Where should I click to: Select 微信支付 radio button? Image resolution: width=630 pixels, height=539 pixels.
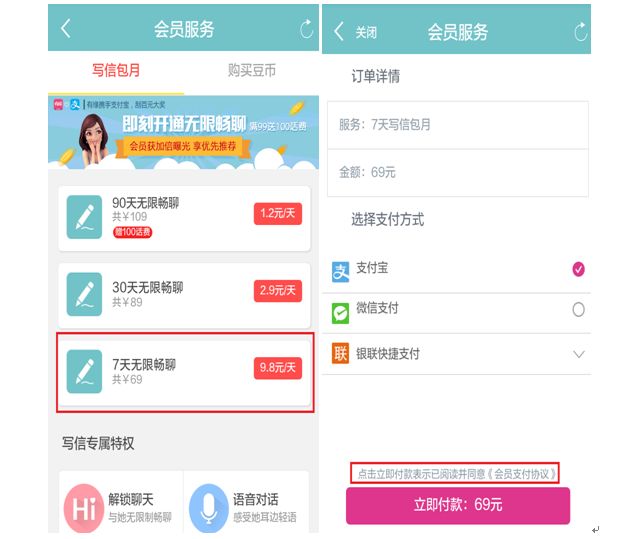tap(578, 309)
